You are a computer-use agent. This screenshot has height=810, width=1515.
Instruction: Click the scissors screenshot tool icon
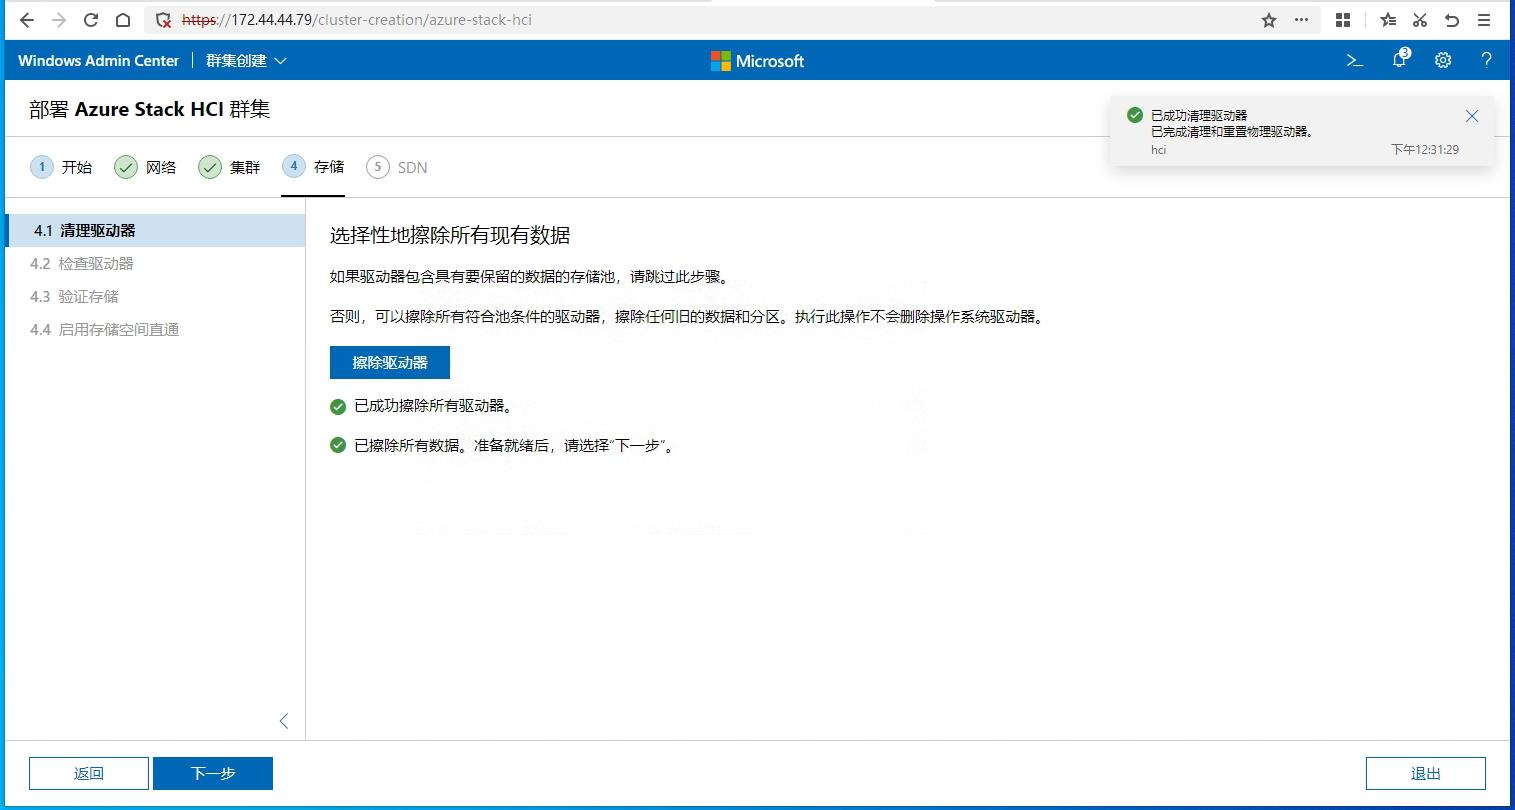pyautogui.click(x=1420, y=20)
